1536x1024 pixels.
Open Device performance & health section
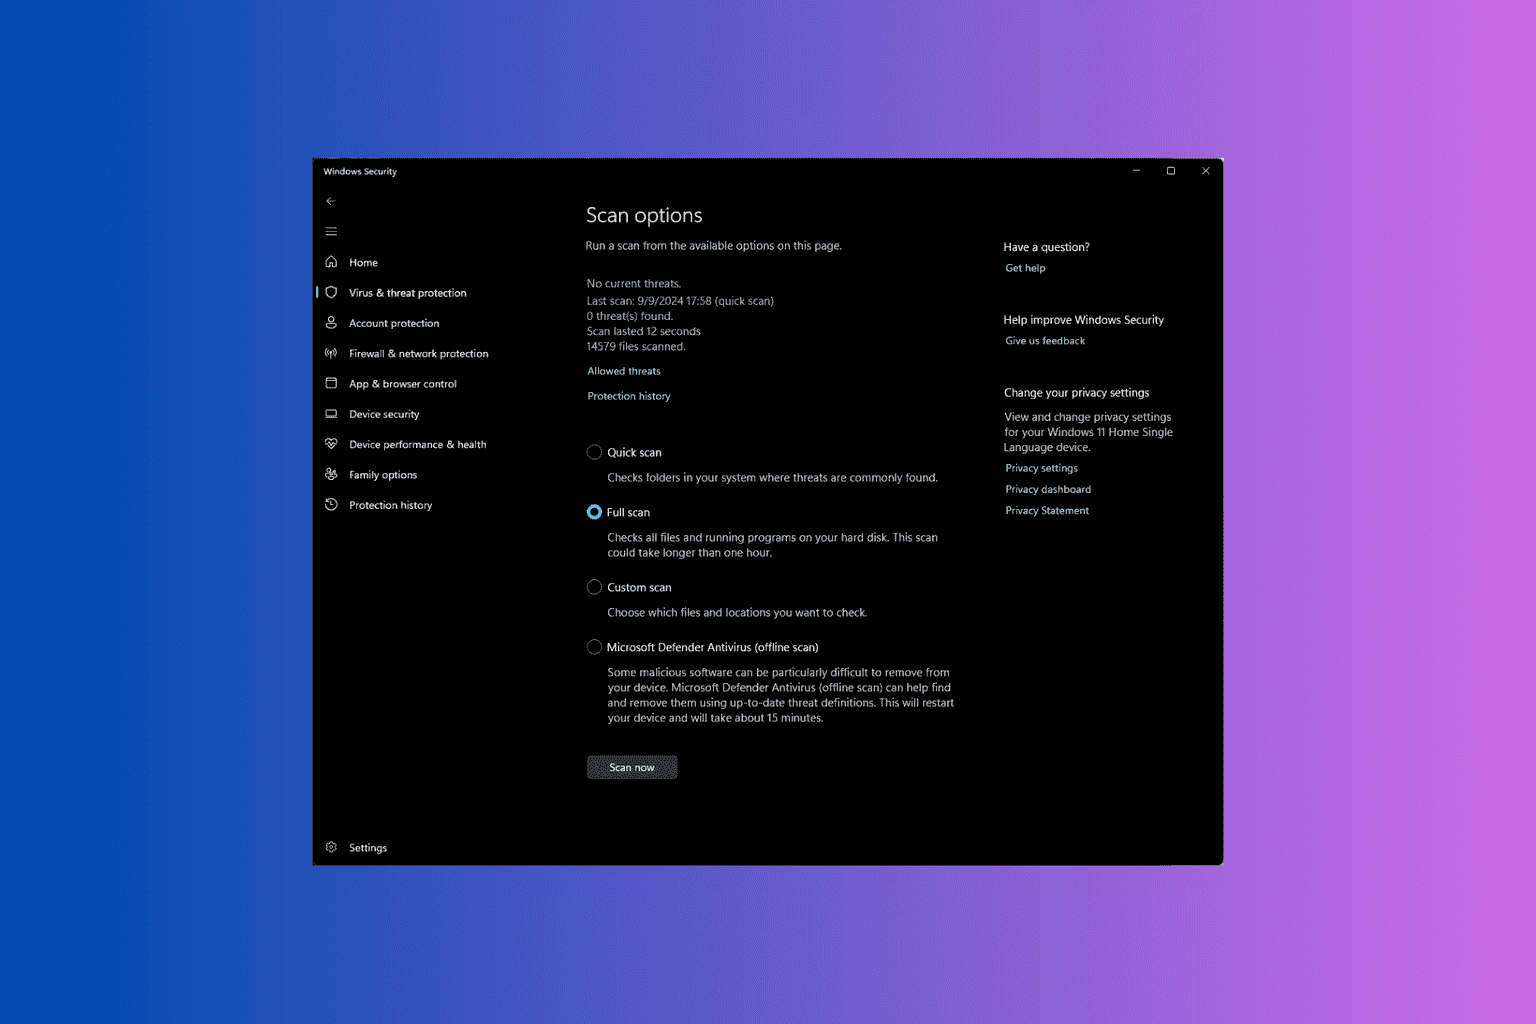tap(418, 445)
